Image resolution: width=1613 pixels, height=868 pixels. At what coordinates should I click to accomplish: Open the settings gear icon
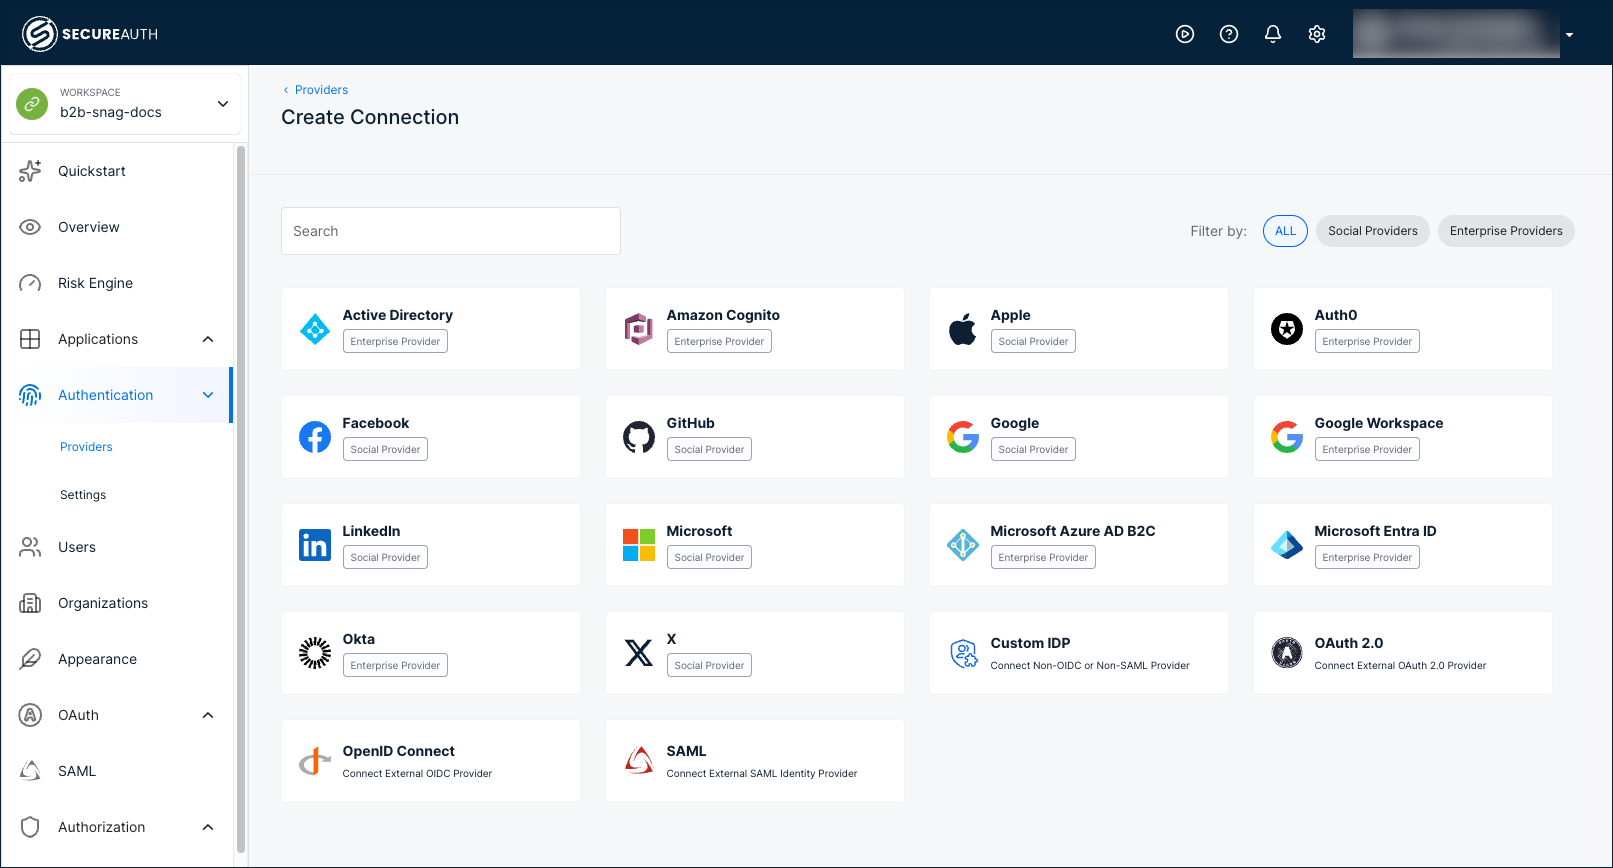[x=1317, y=34]
